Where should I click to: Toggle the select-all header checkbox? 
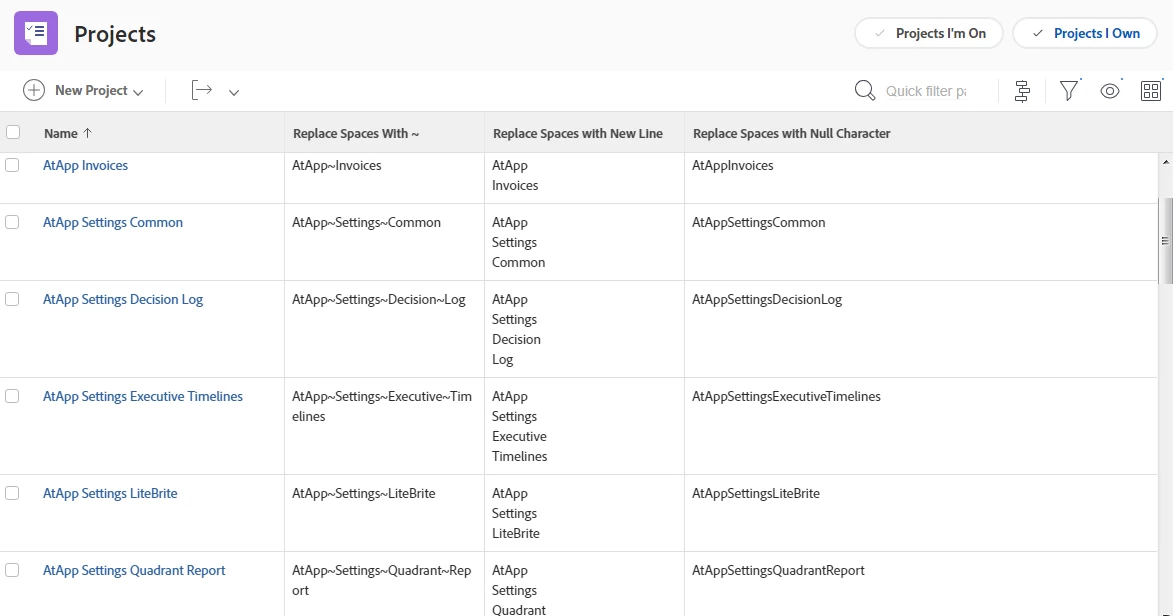coord(13,132)
